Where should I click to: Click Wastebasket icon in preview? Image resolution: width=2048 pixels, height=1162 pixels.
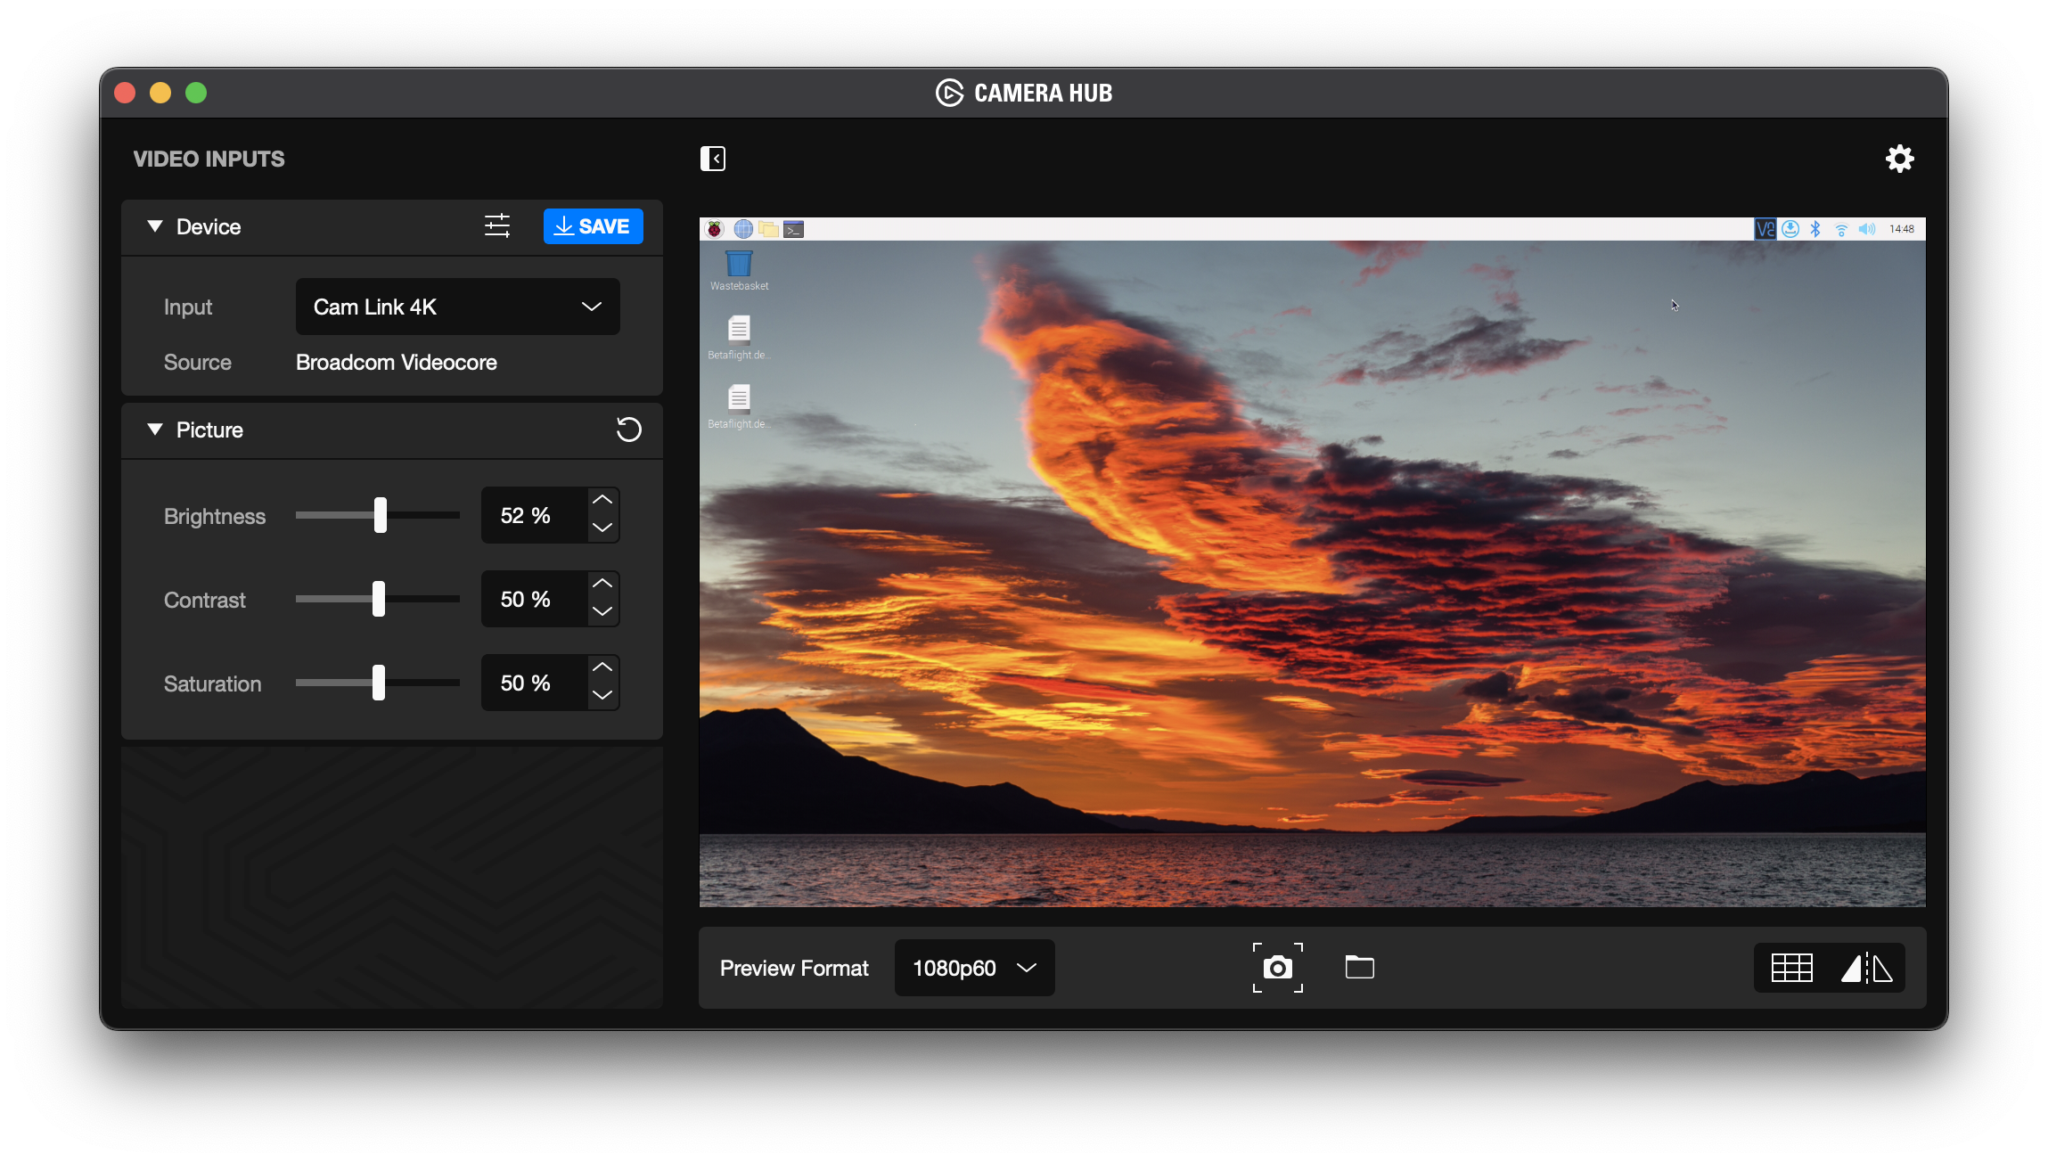(739, 265)
